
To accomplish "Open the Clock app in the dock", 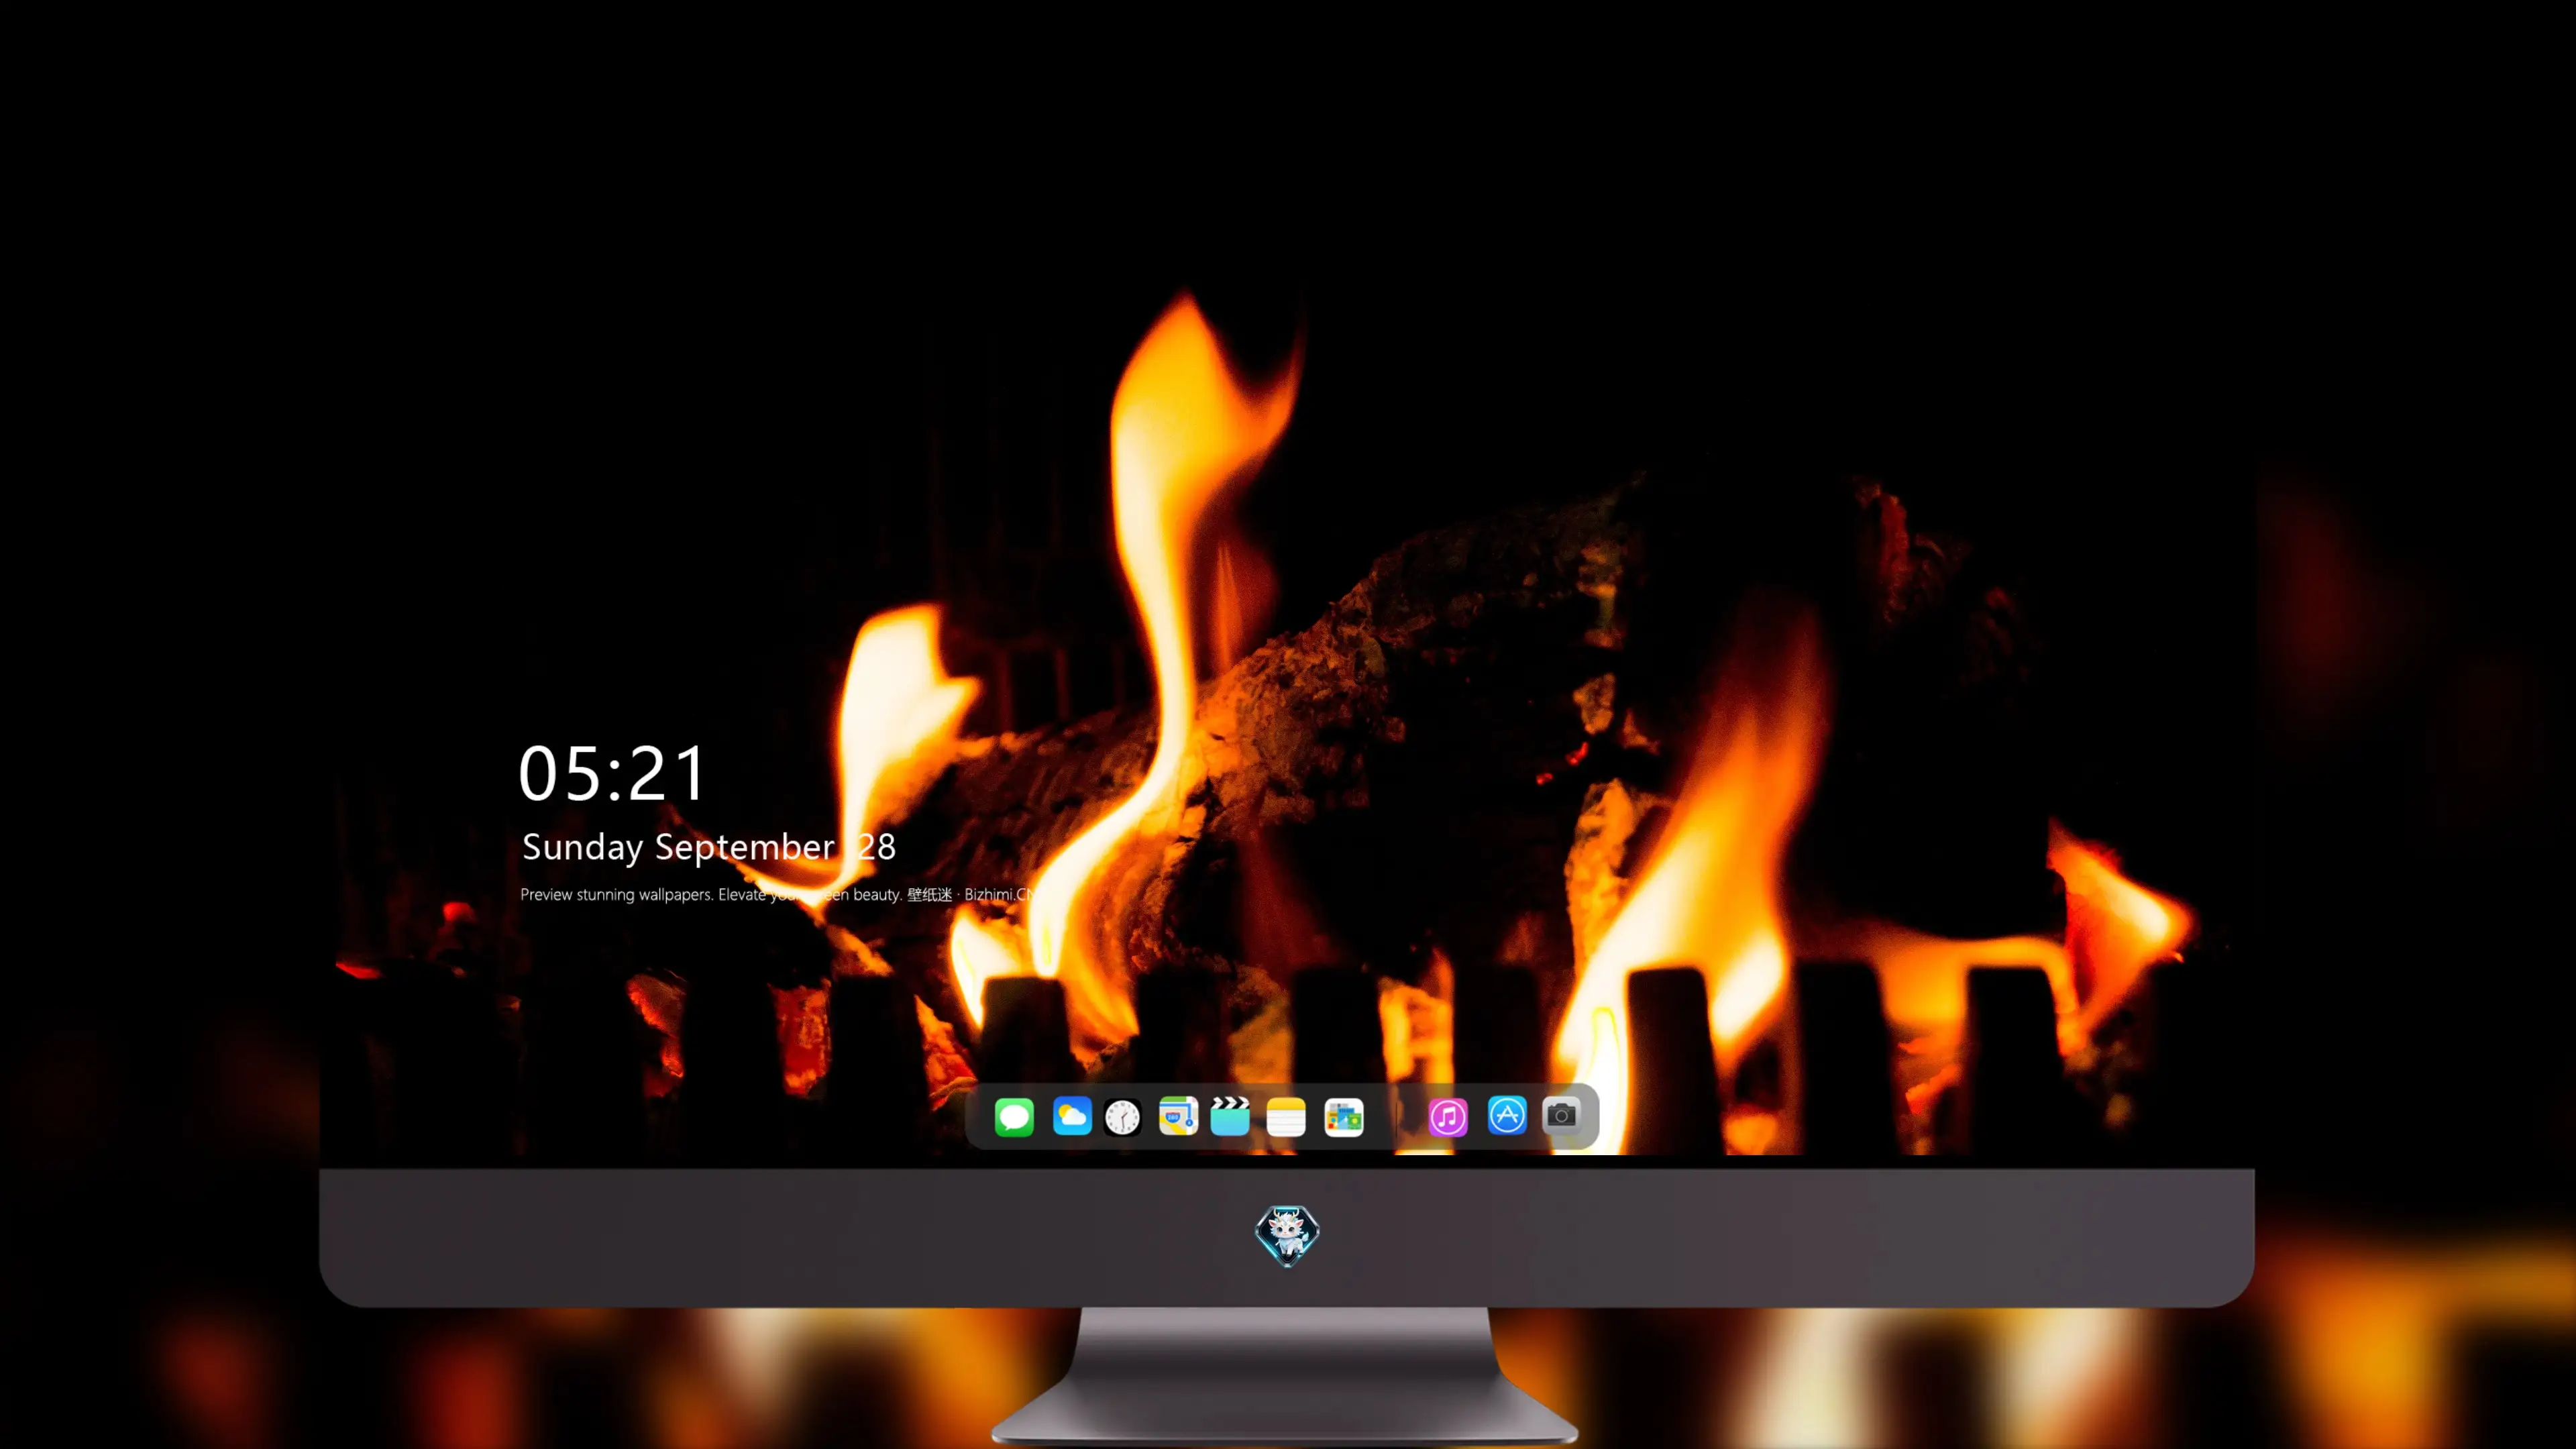I will click(1122, 1117).
